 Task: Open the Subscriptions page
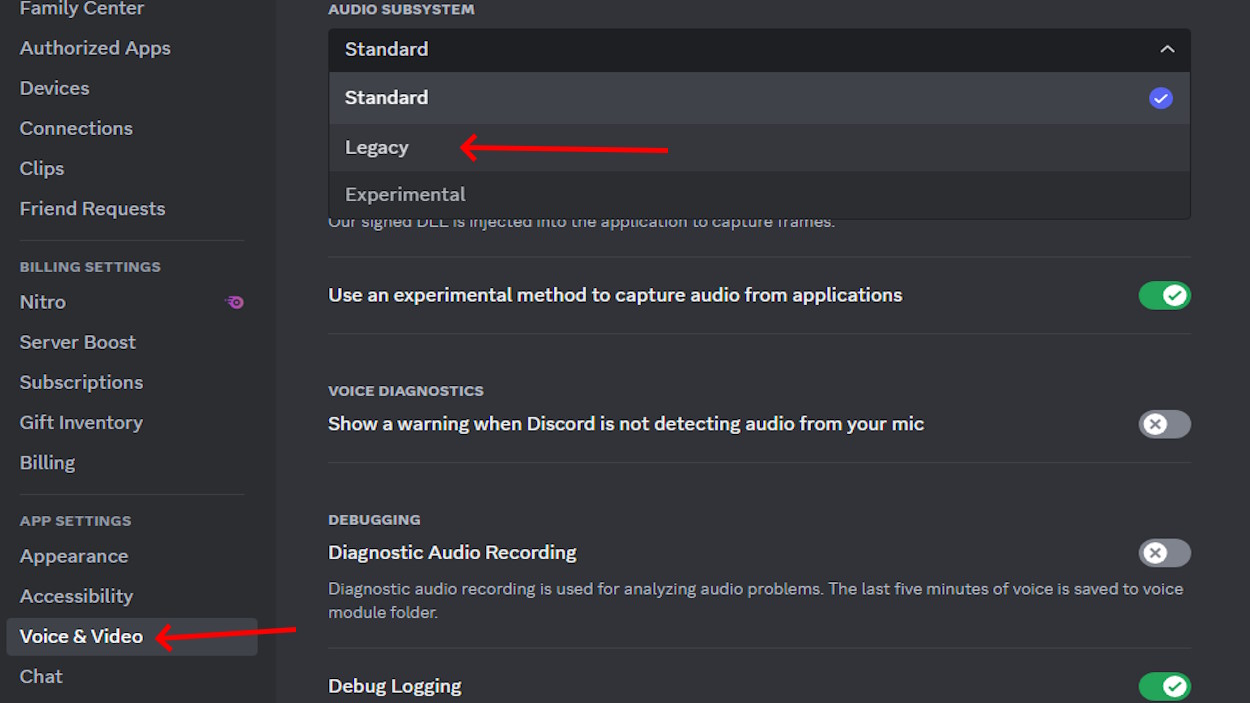pyautogui.click(x=81, y=382)
